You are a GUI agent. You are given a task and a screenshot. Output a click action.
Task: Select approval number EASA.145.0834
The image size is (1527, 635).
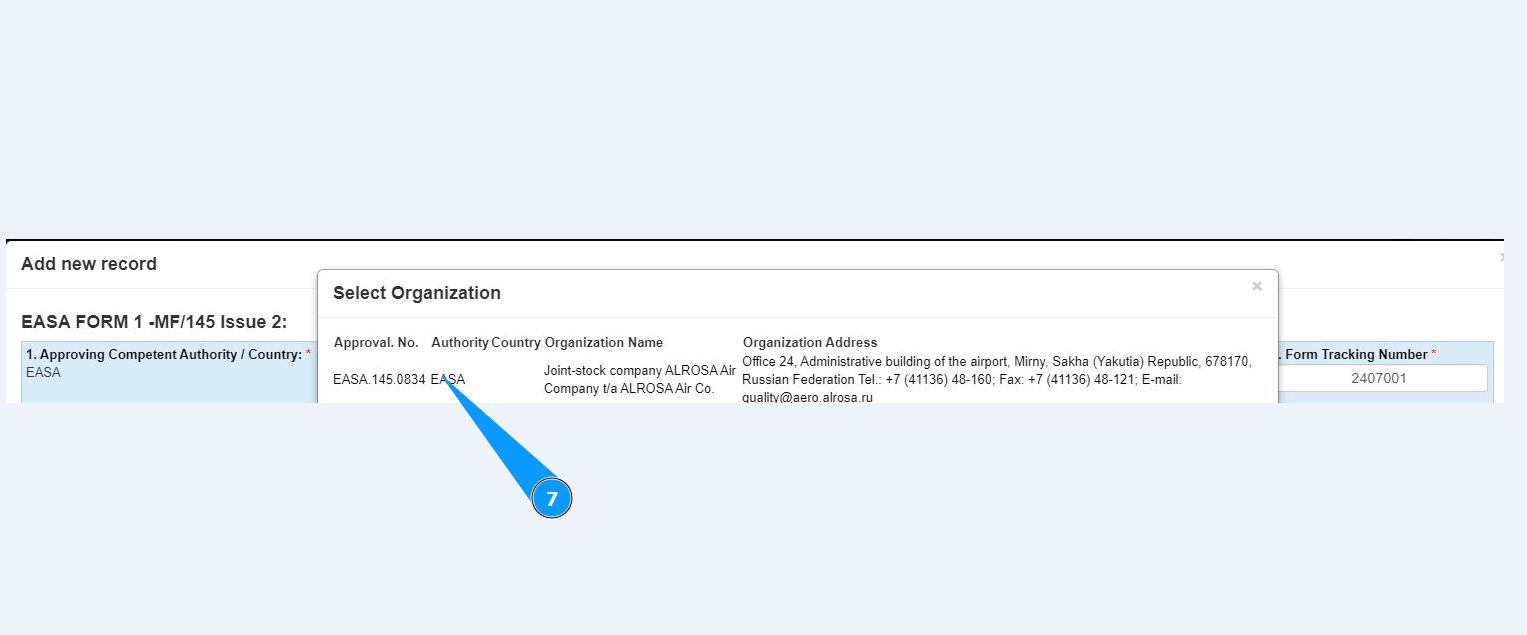tap(379, 380)
